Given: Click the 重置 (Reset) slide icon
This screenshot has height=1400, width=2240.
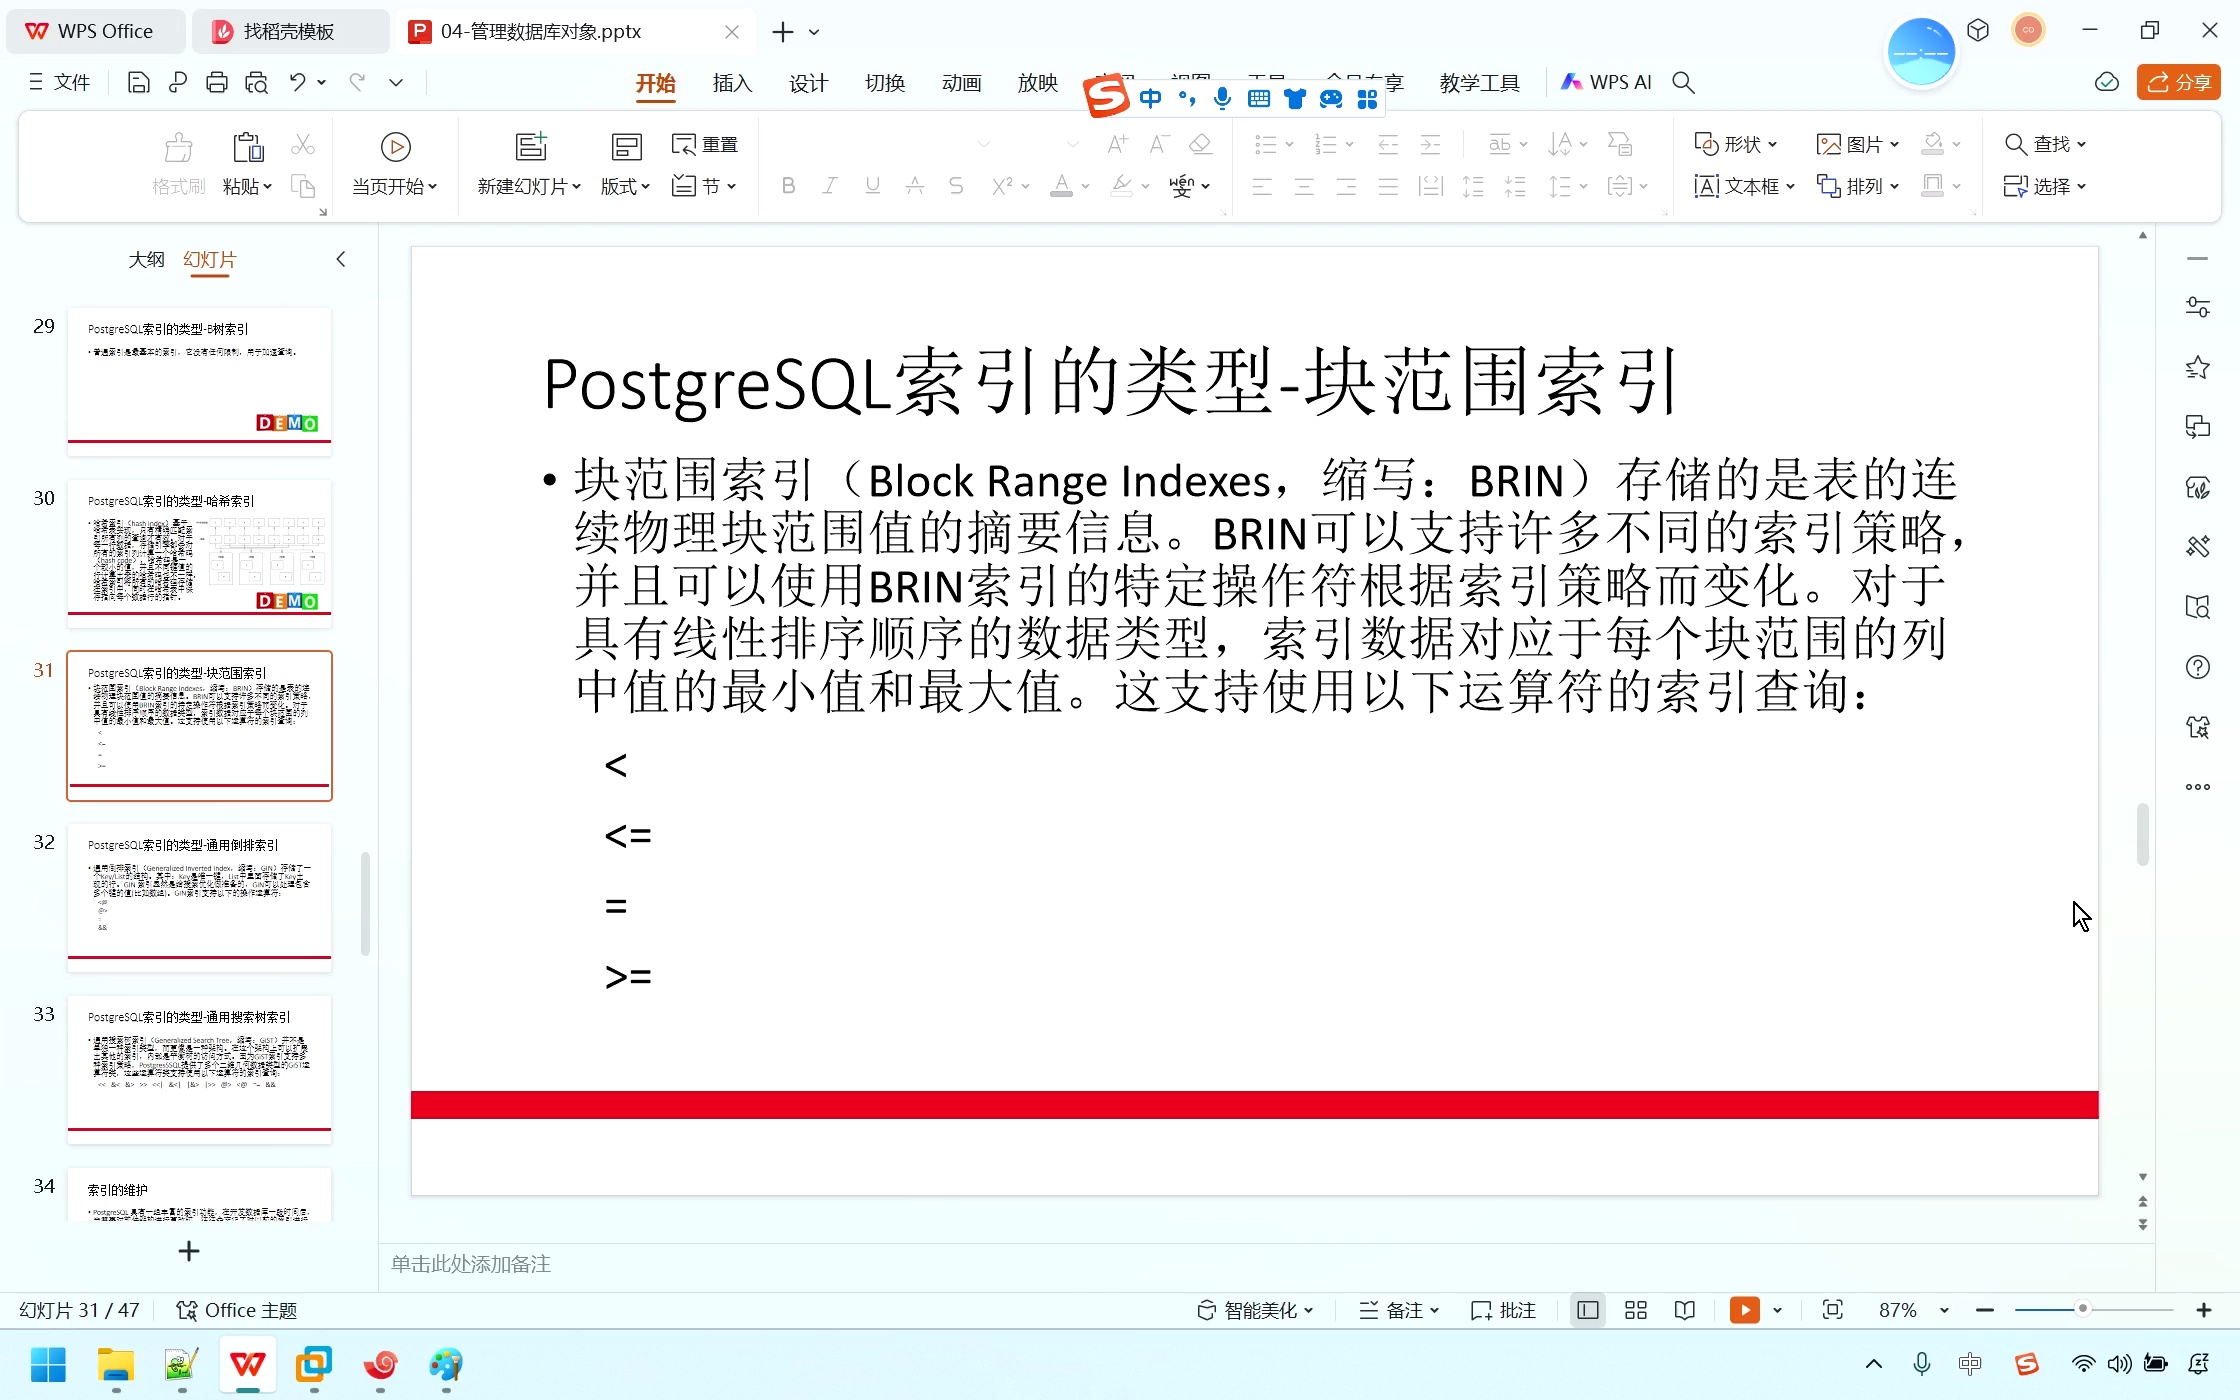Looking at the screenshot, I should pos(704,144).
